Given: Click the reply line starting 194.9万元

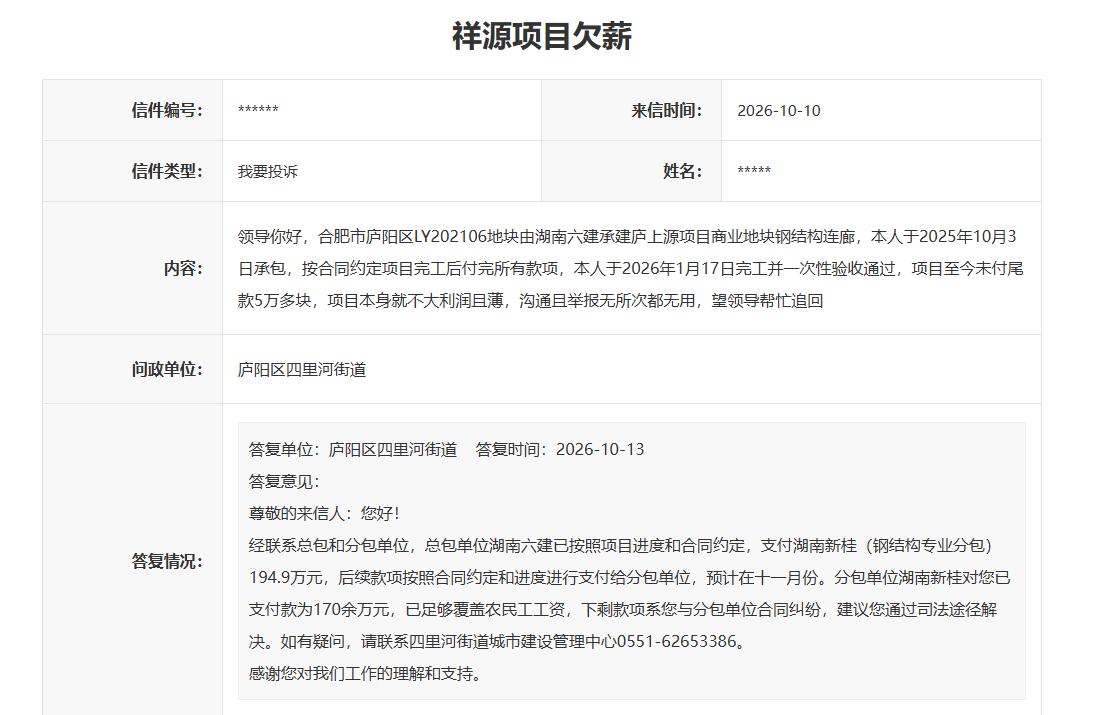Looking at the screenshot, I should coord(629,578).
